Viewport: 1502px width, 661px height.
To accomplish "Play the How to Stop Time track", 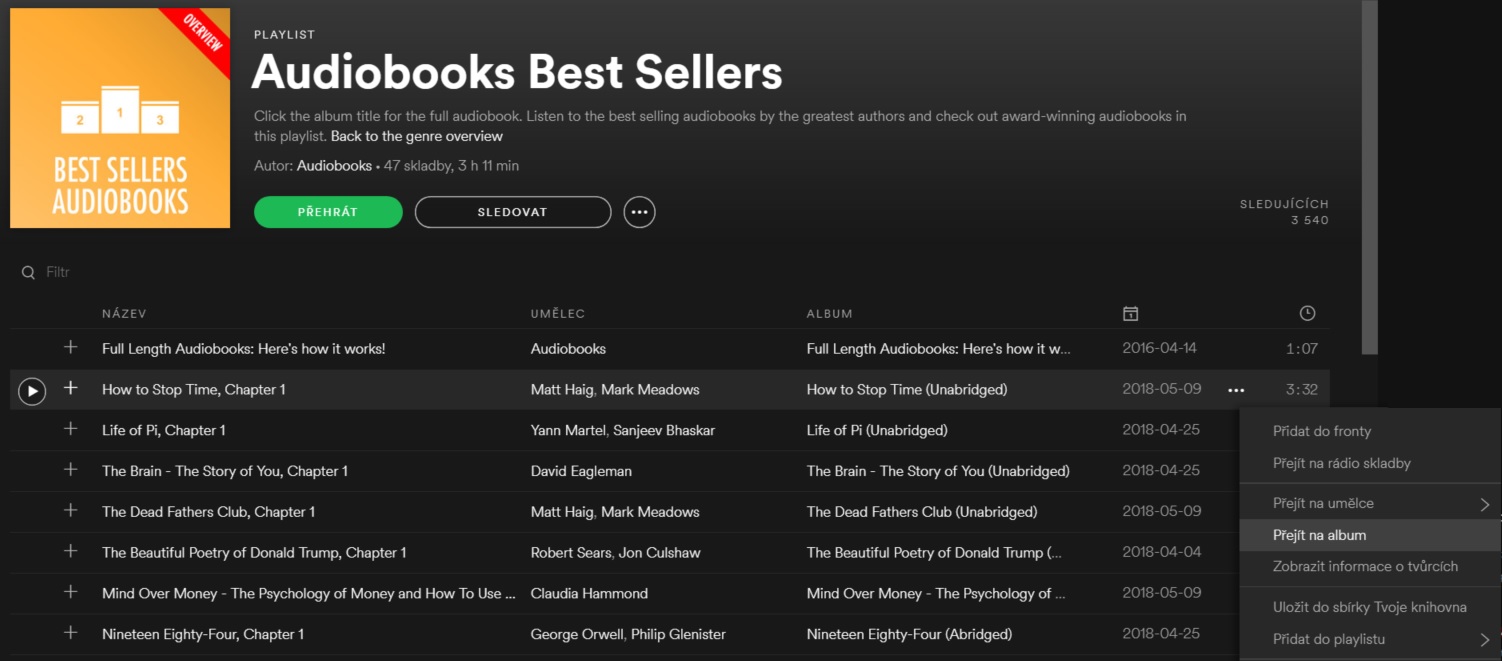I will (x=32, y=390).
